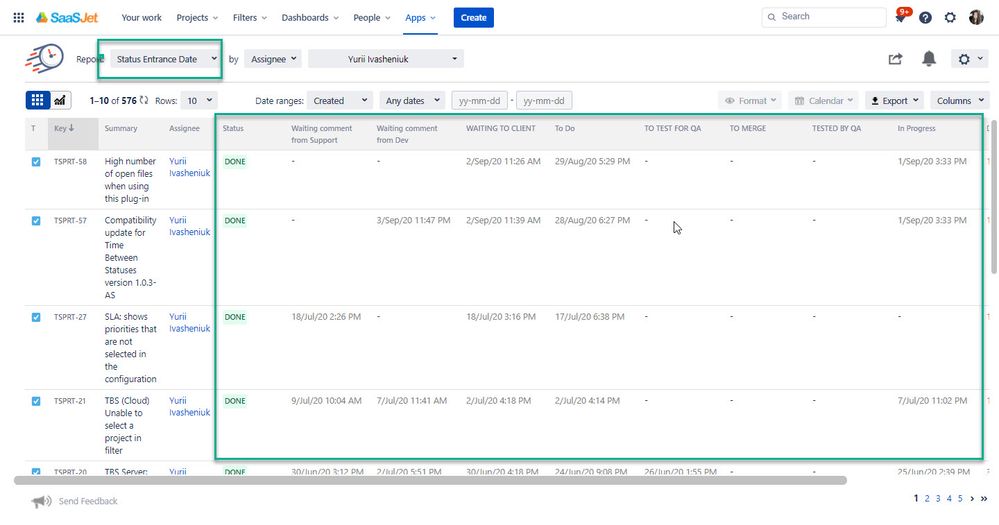The height and width of the screenshot is (525, 999).
Task: Click TO TEST FOR QA column header
Action: (672, 128)
